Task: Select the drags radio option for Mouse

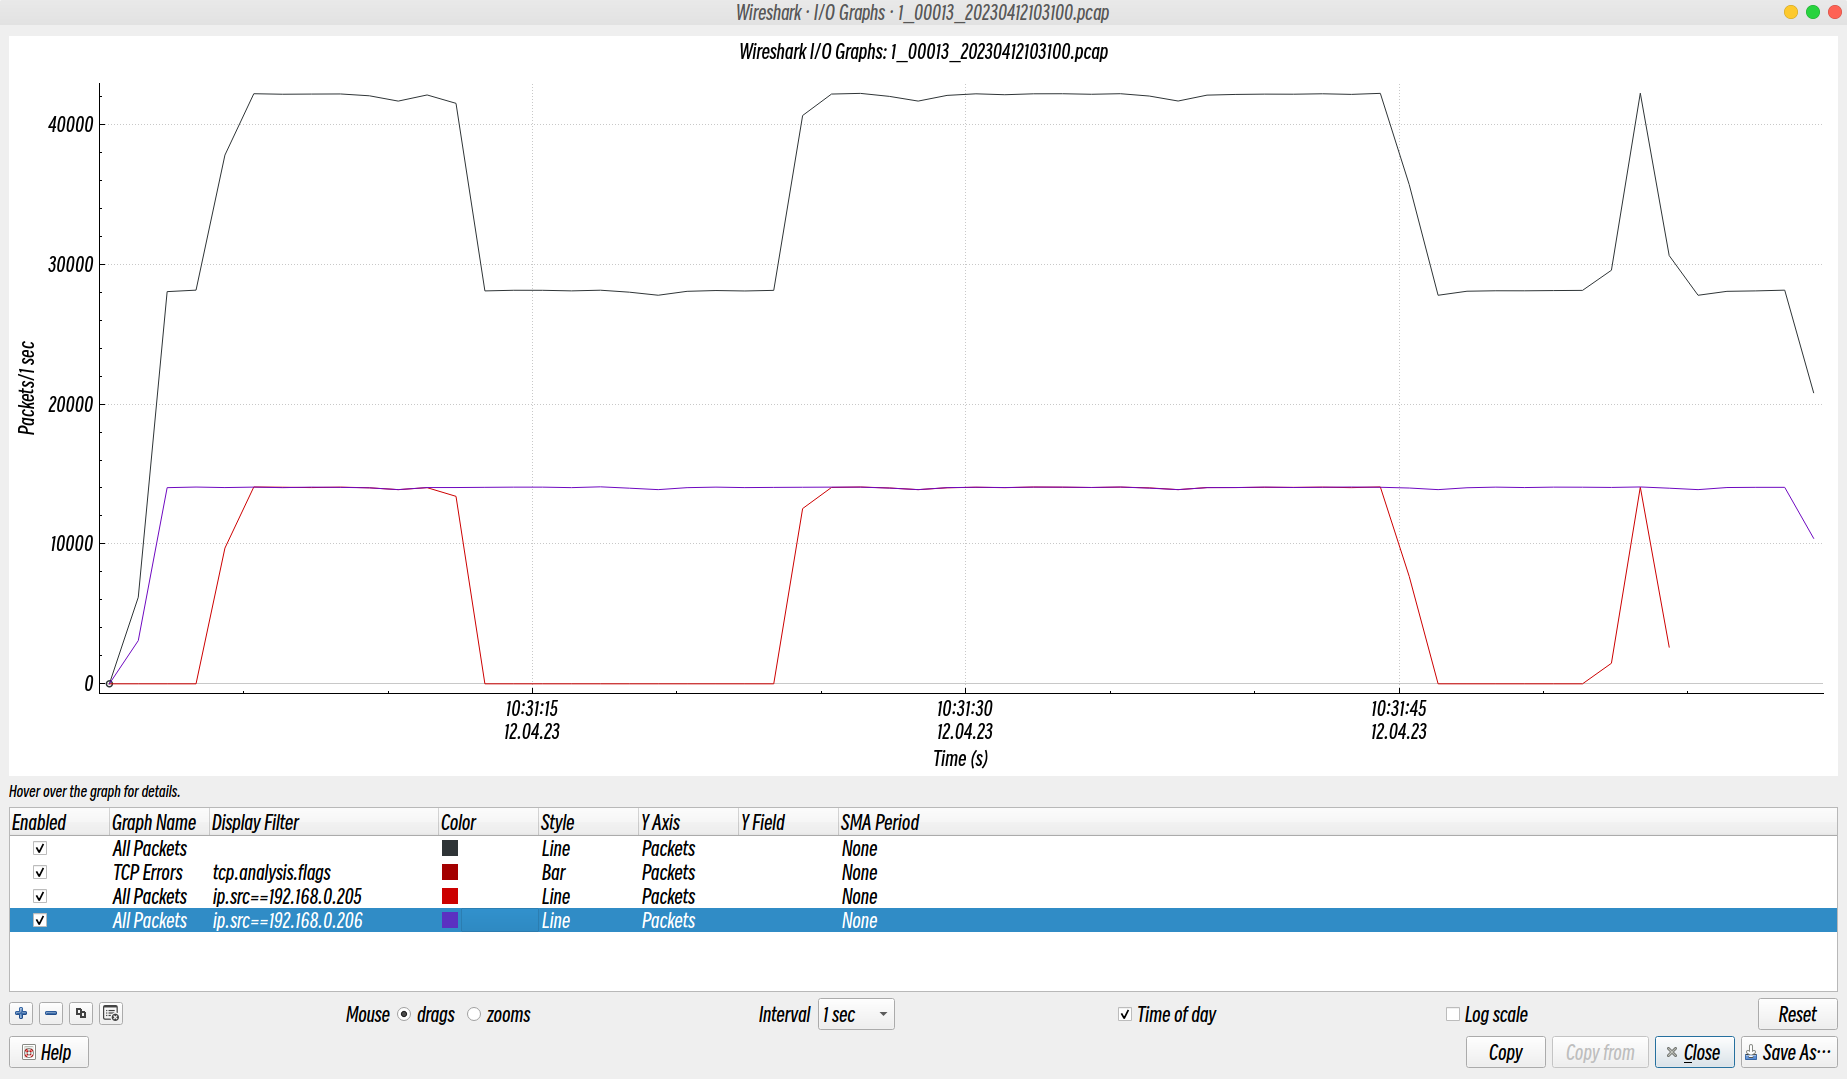Action: click(404, 1014)
